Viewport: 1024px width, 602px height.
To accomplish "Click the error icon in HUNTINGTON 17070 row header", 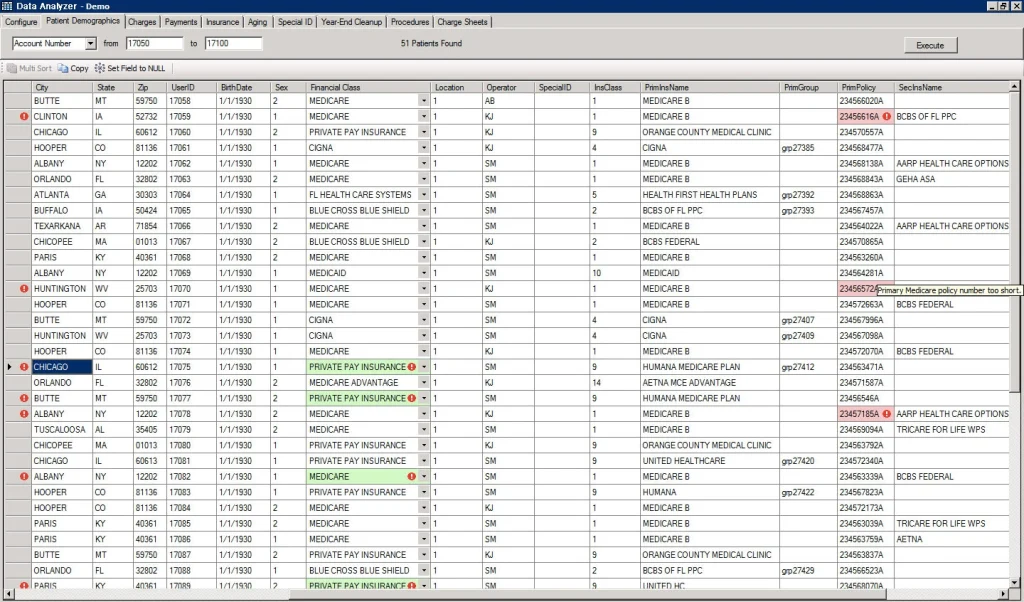I will point(24,289).
